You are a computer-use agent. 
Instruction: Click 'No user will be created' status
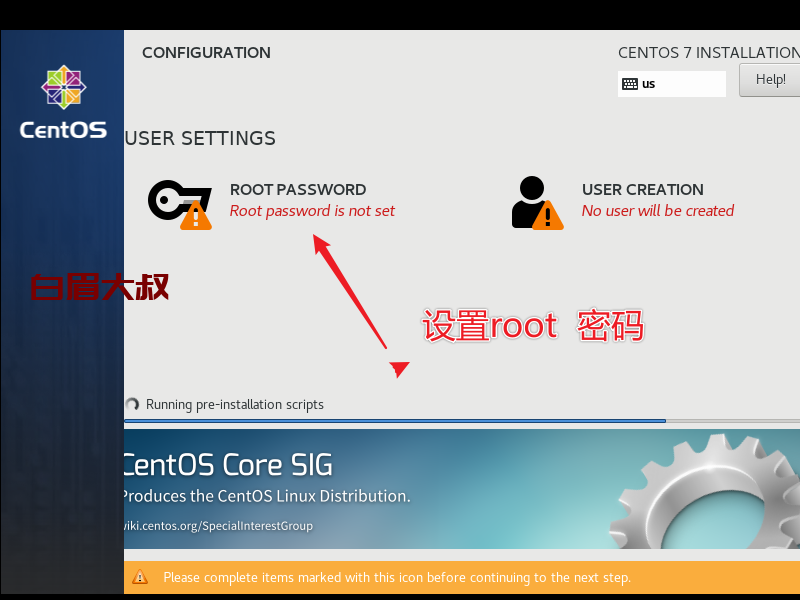point(658,211)
